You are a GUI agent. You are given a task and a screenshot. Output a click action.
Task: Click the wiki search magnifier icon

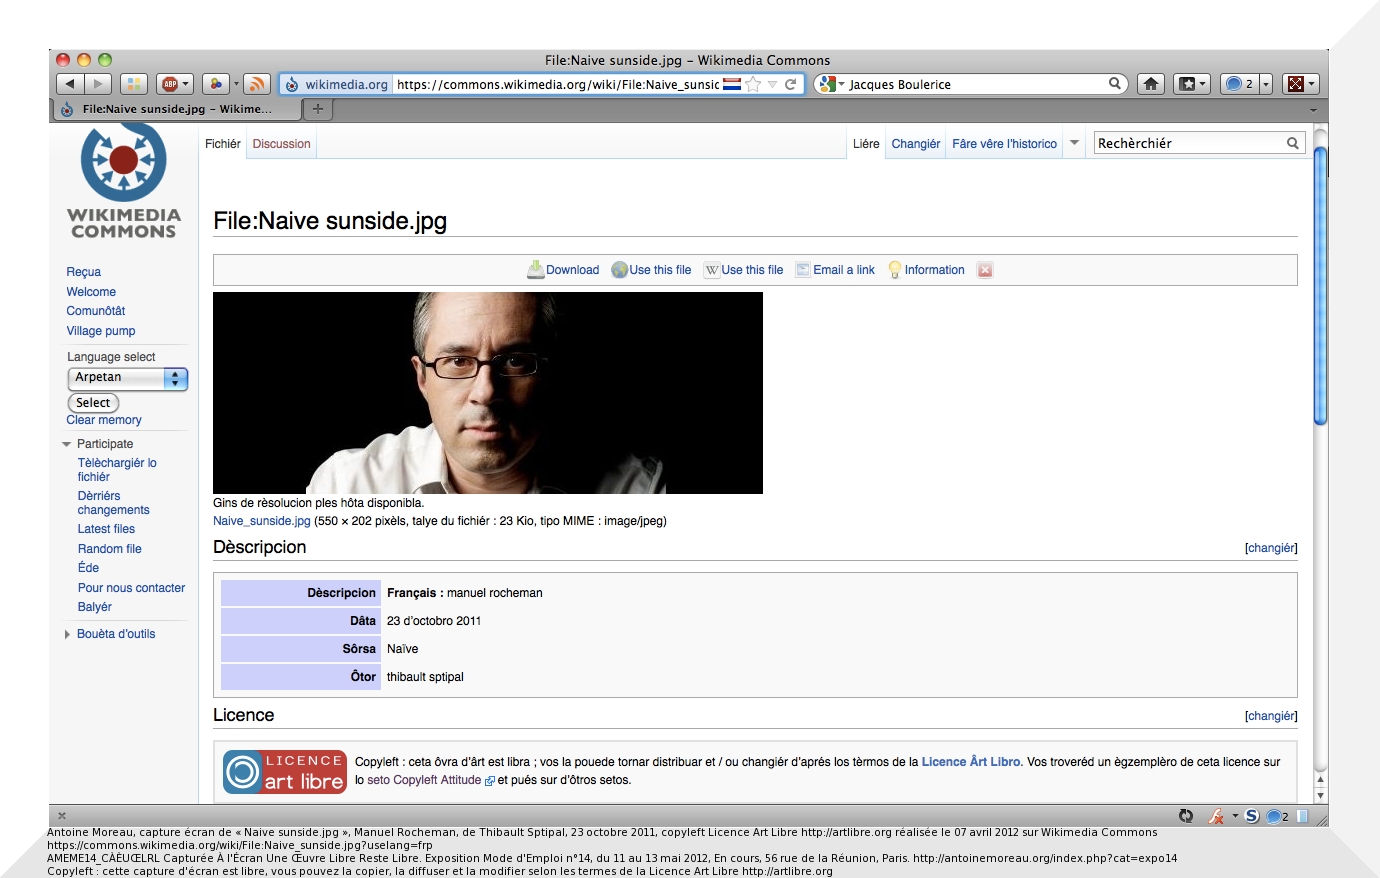point(1293,143)
